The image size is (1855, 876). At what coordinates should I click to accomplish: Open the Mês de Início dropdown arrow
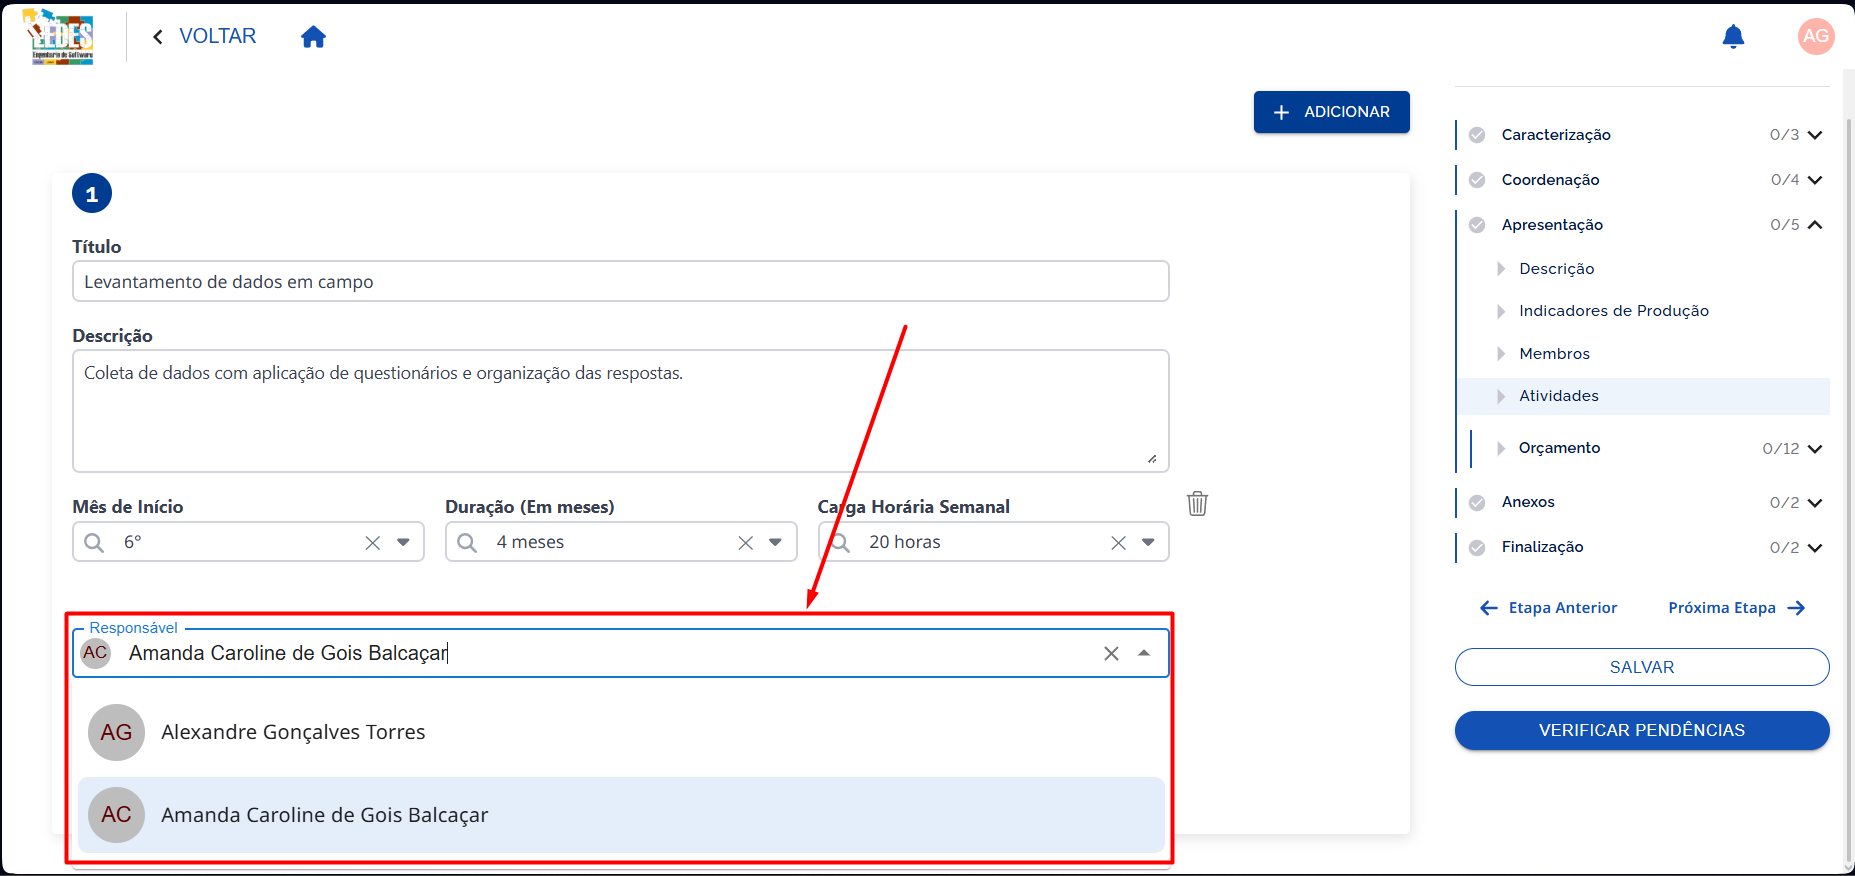point(403,542)
